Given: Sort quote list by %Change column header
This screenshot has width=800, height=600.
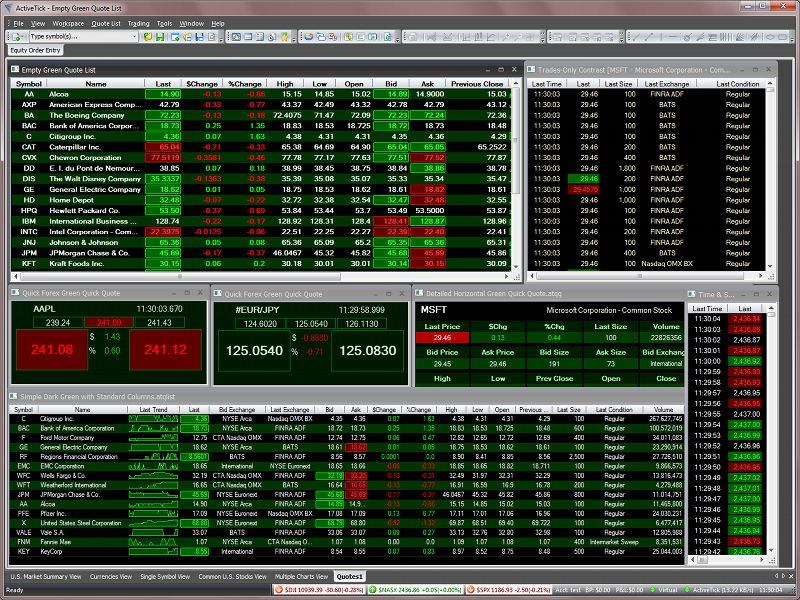Looking at the screenshot, I should [243, 84].
